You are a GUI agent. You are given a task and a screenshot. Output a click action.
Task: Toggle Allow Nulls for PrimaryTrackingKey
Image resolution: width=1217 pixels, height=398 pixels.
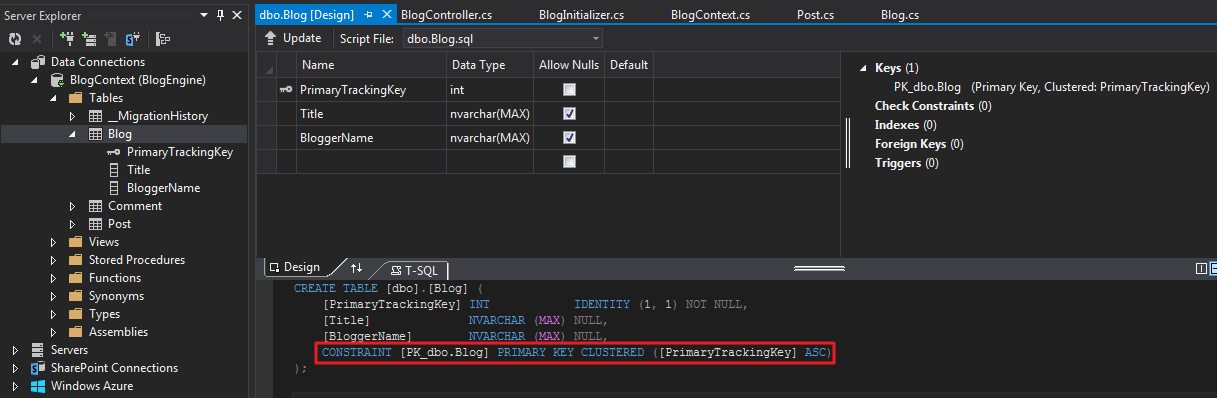[569, 90]
